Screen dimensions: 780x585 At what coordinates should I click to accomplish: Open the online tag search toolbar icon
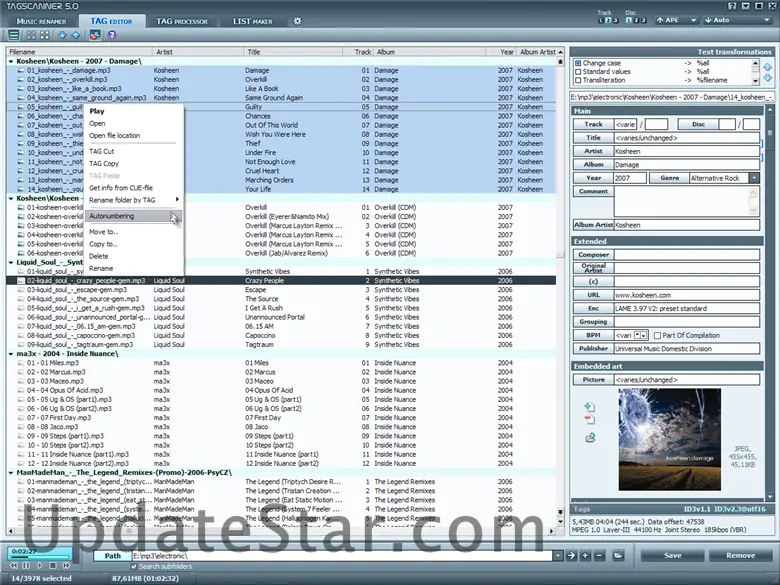pos(95,35)
